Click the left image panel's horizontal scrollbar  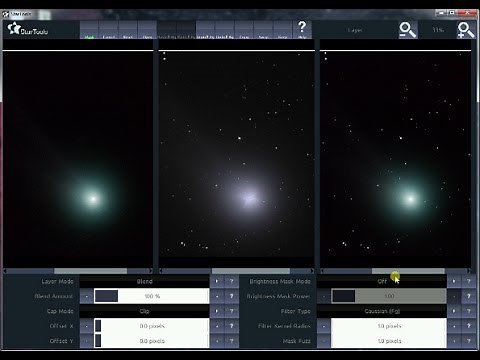[x=78, y=271]
